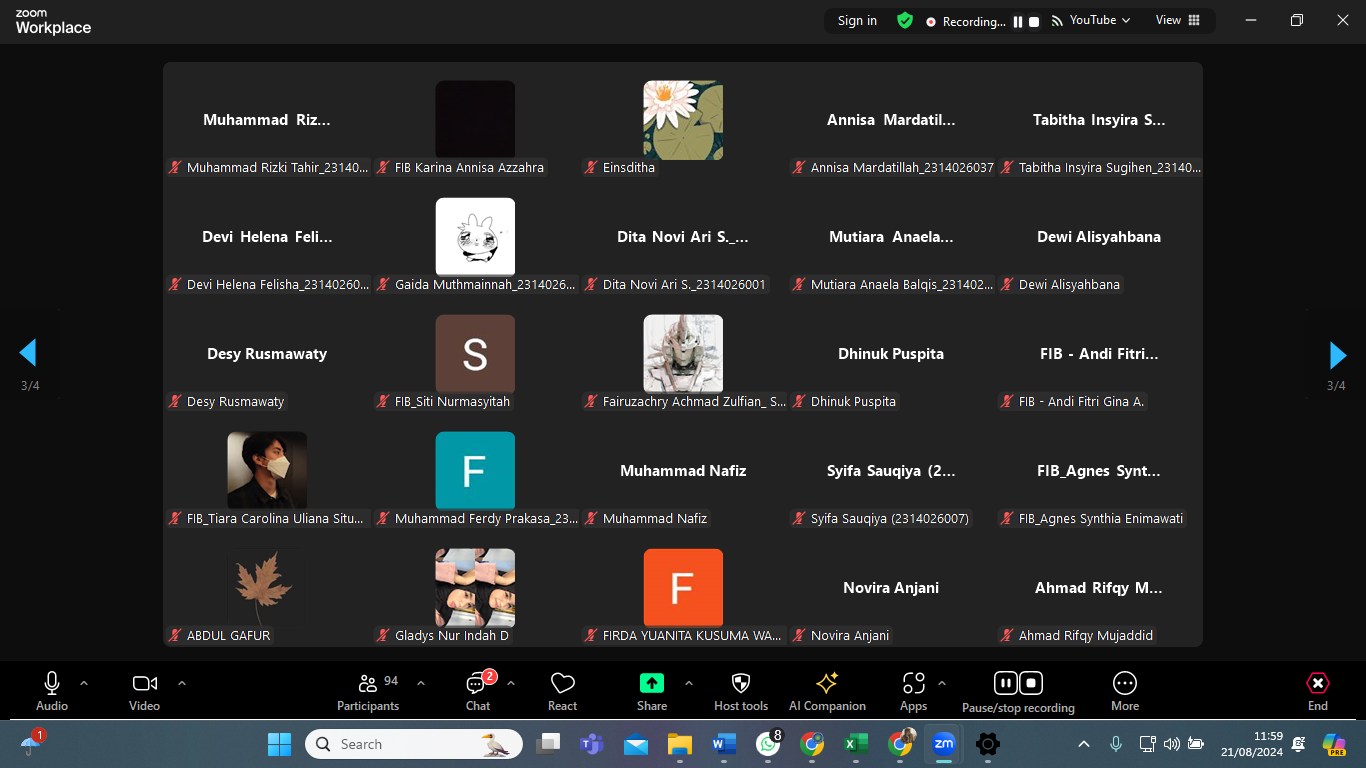Start video with the Video icon
This screenshot has height=768, width=1366.
coord(143,684)
